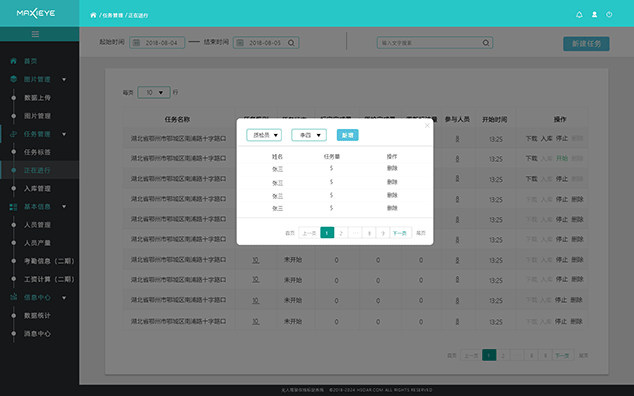Click the search icon in the text search box
This screenshot has width=634, height=396.
(486, 42)
